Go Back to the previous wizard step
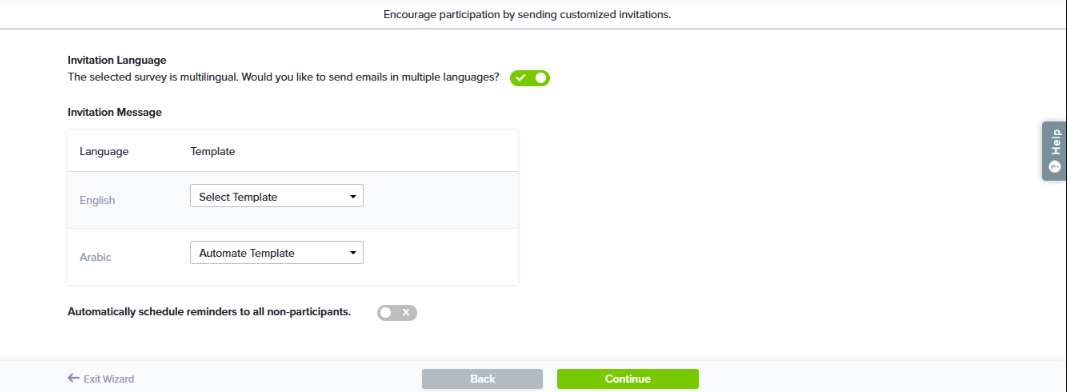The height and width of the screenshot is (392, 1067). tap(482, 379)
